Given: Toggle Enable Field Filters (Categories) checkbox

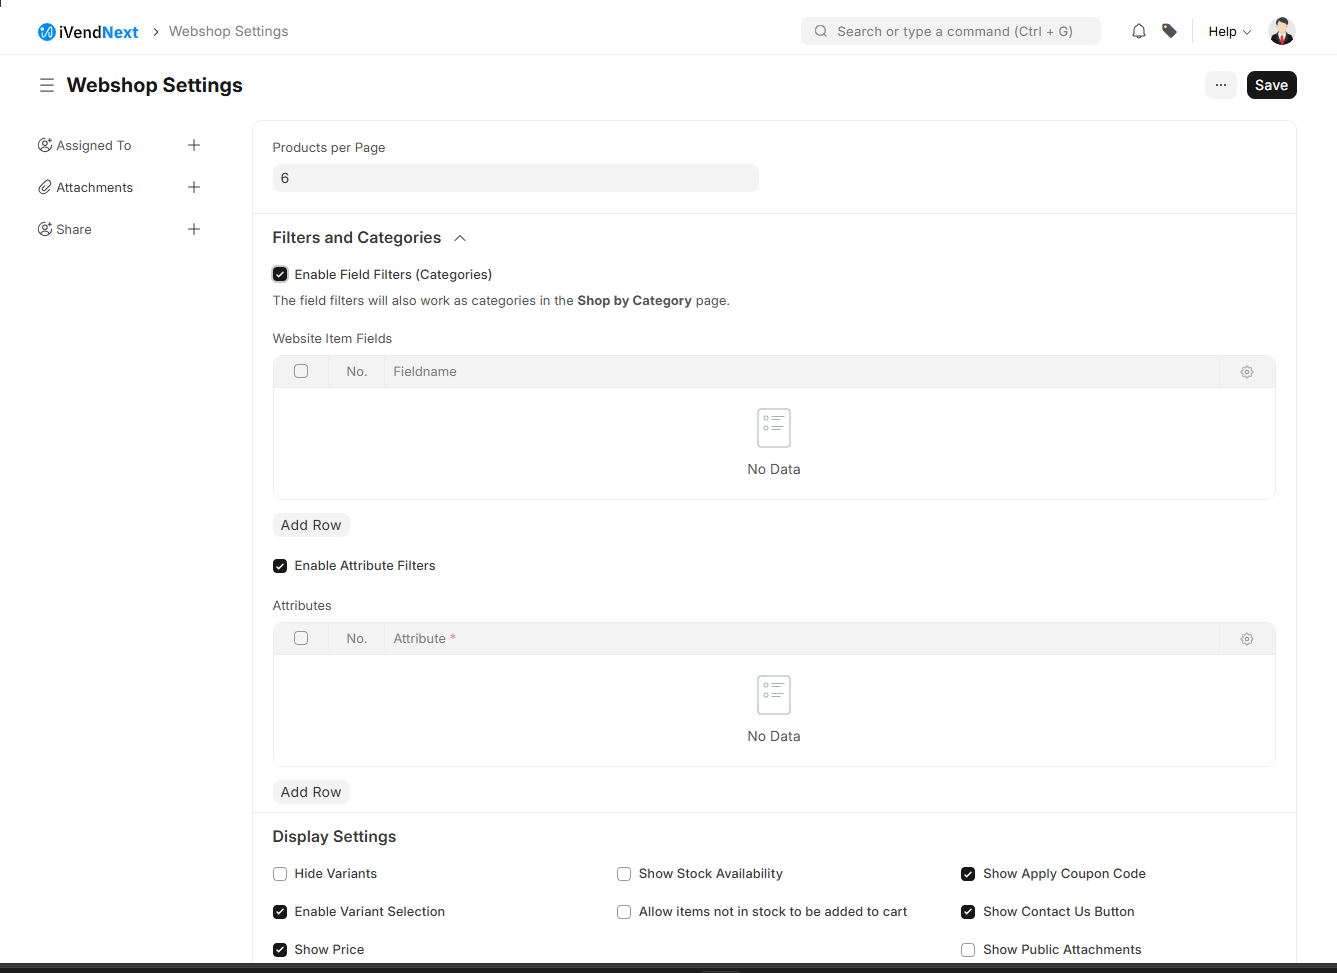Looking at the screenshot, I should 280,274.
